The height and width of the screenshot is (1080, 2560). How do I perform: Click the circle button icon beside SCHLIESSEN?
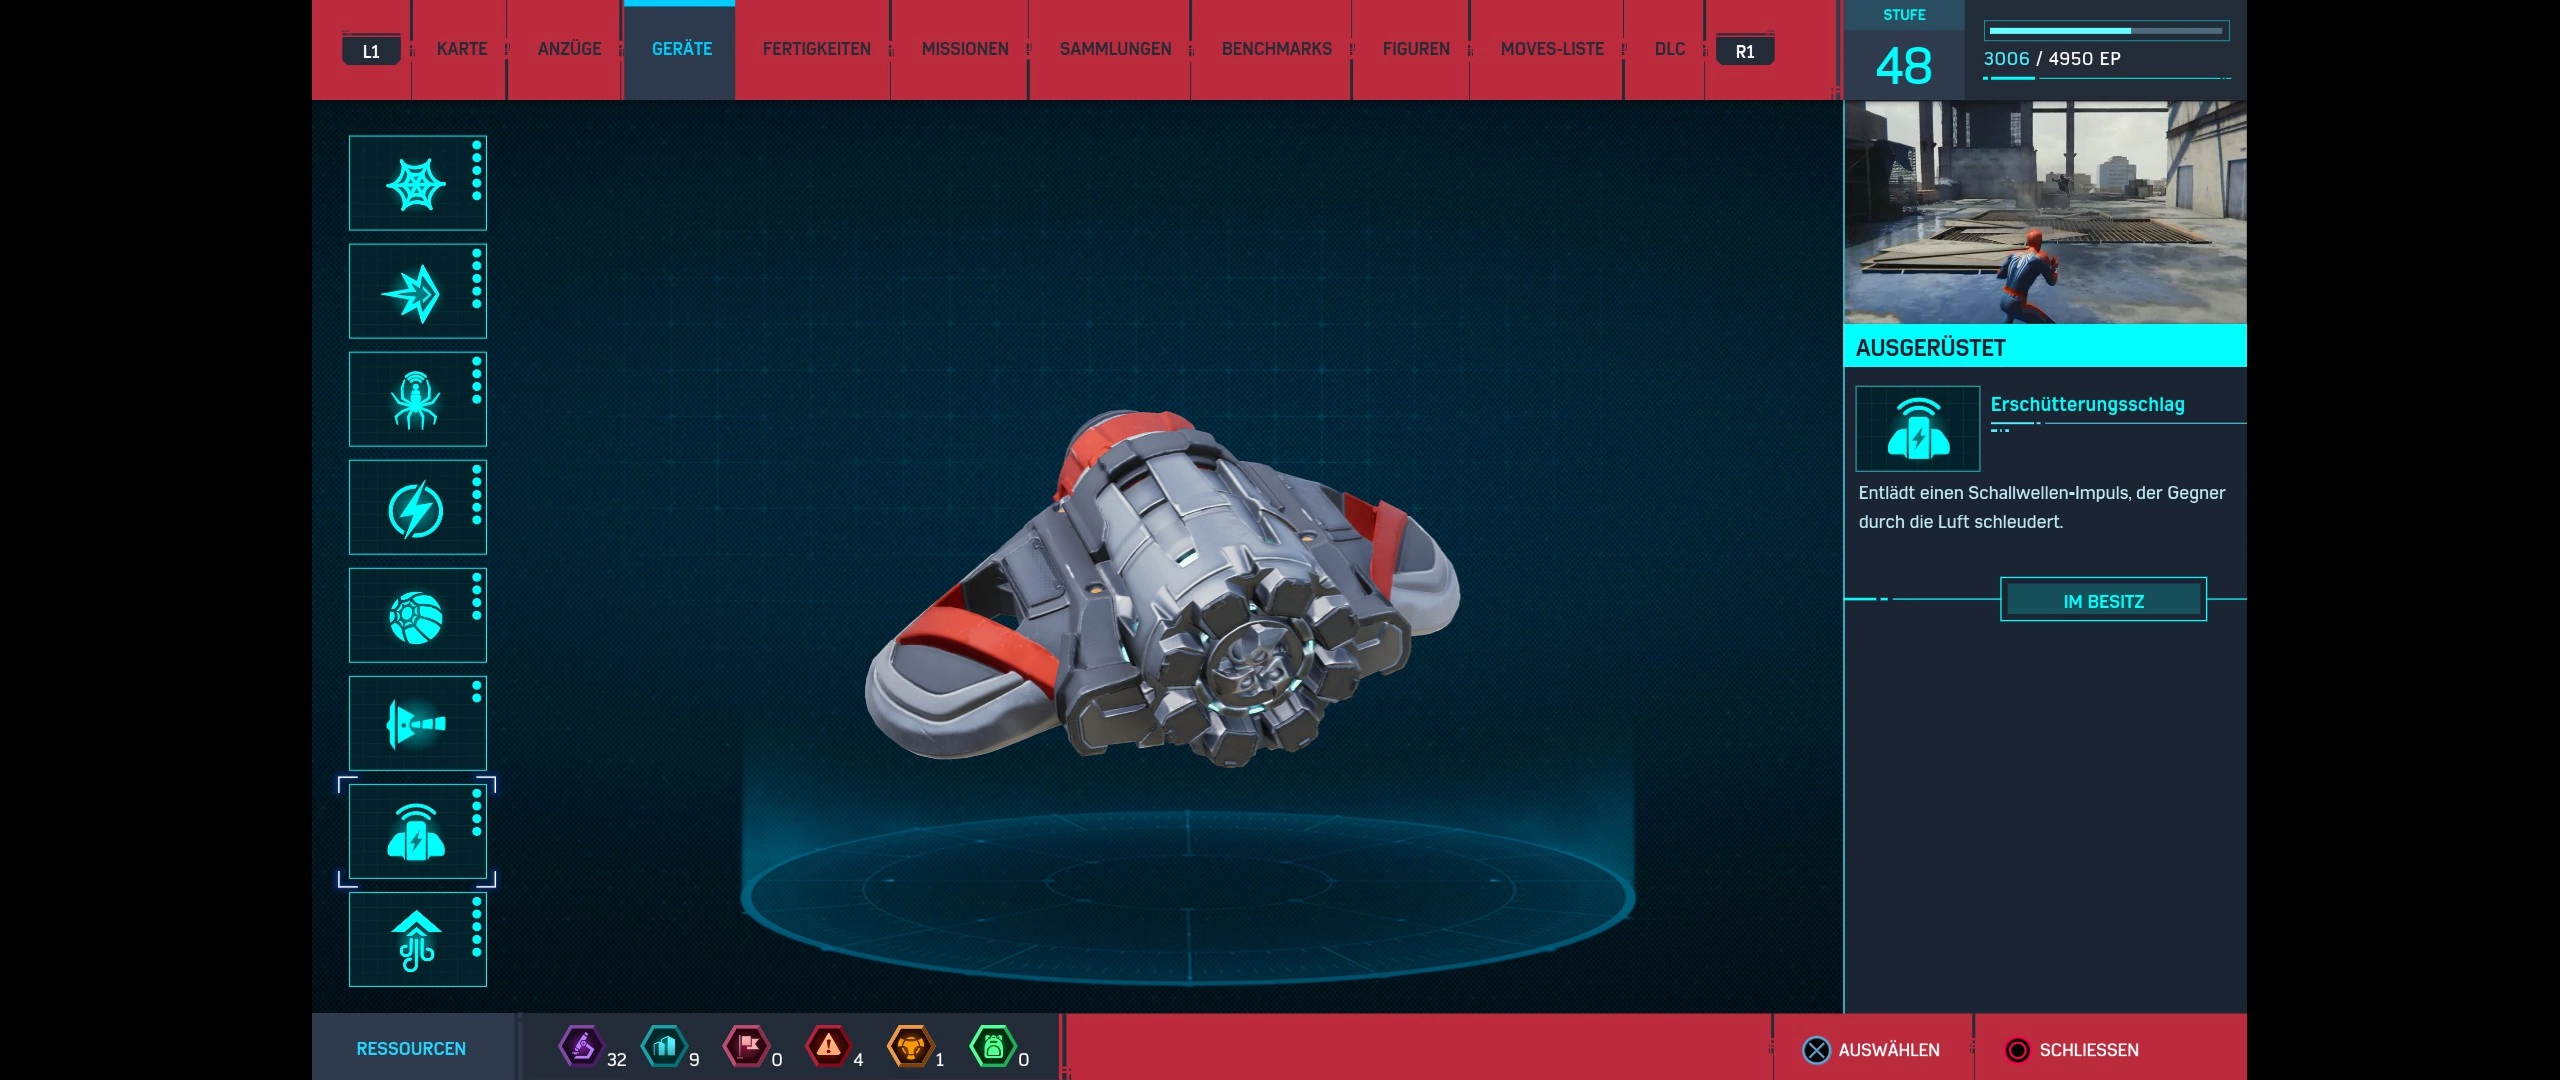[x=2017, y=1050]
